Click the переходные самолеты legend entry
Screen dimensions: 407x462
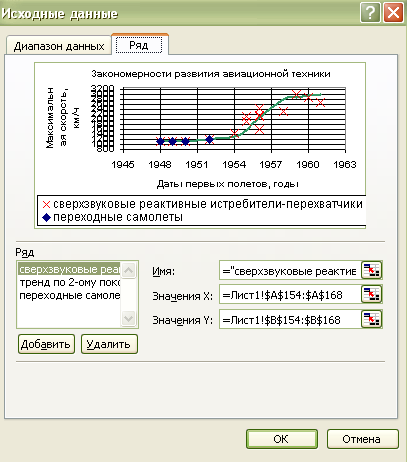tap(112, 217)
